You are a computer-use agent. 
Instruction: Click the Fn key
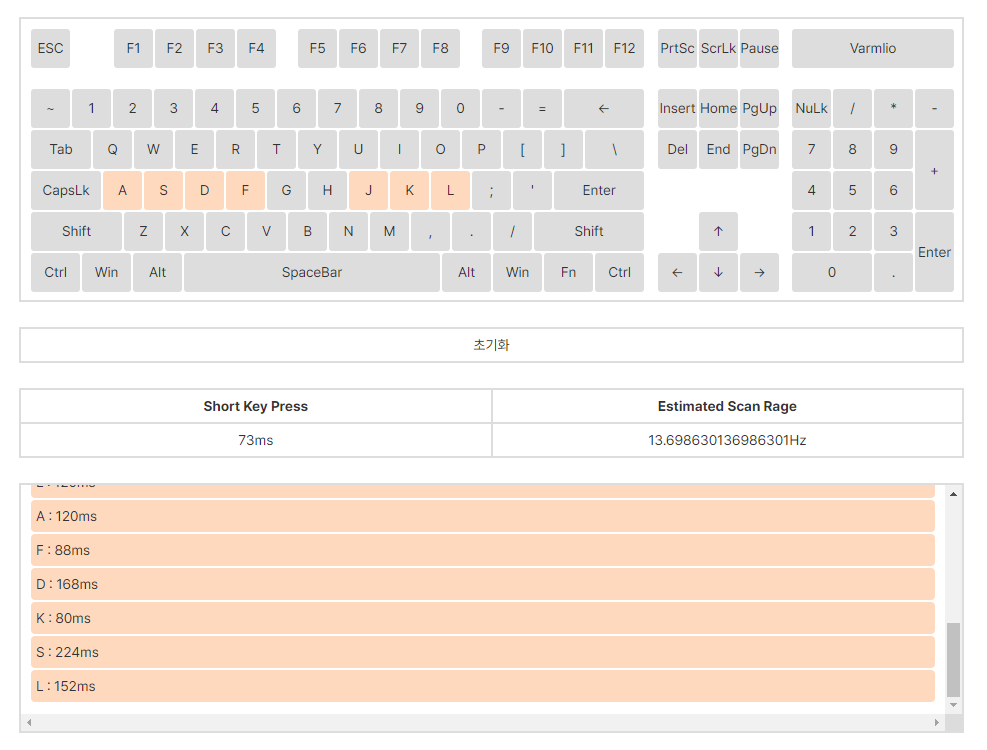568,272
